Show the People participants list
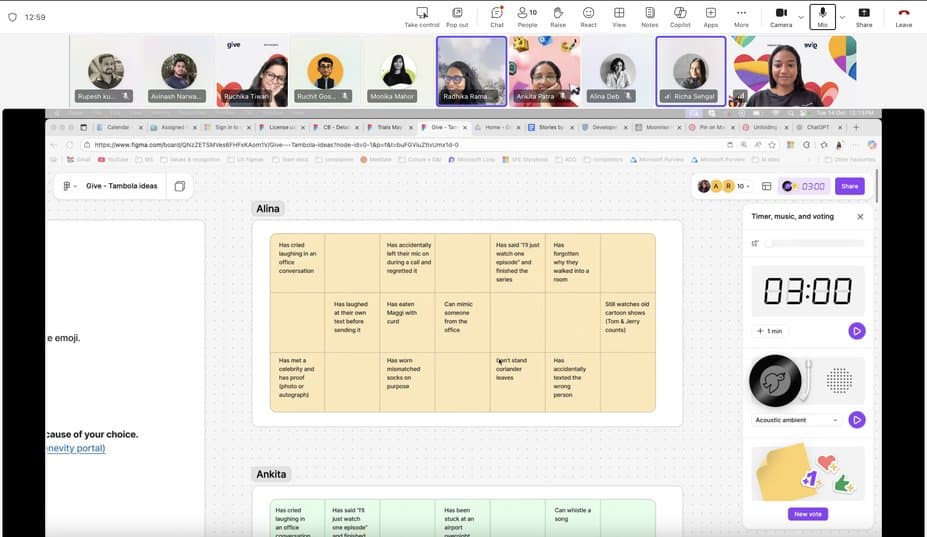The height and width of the screenshot is (537, 927). click(x=527, y=17)
